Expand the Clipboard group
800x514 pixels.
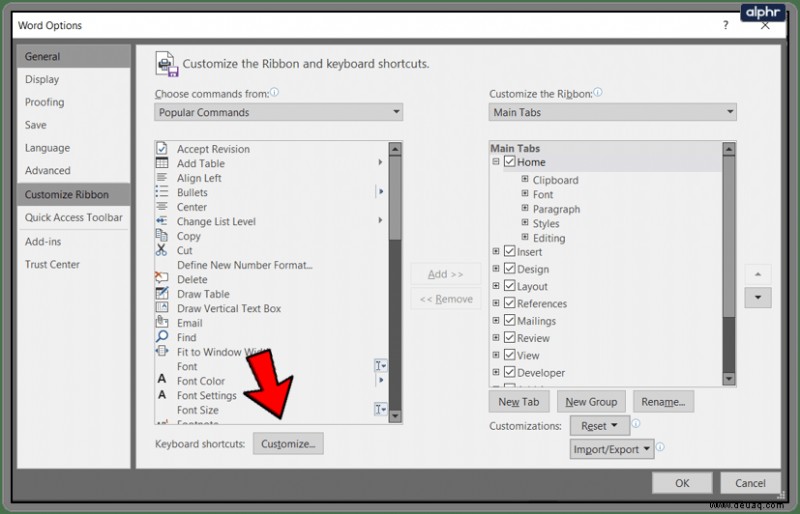524,179
